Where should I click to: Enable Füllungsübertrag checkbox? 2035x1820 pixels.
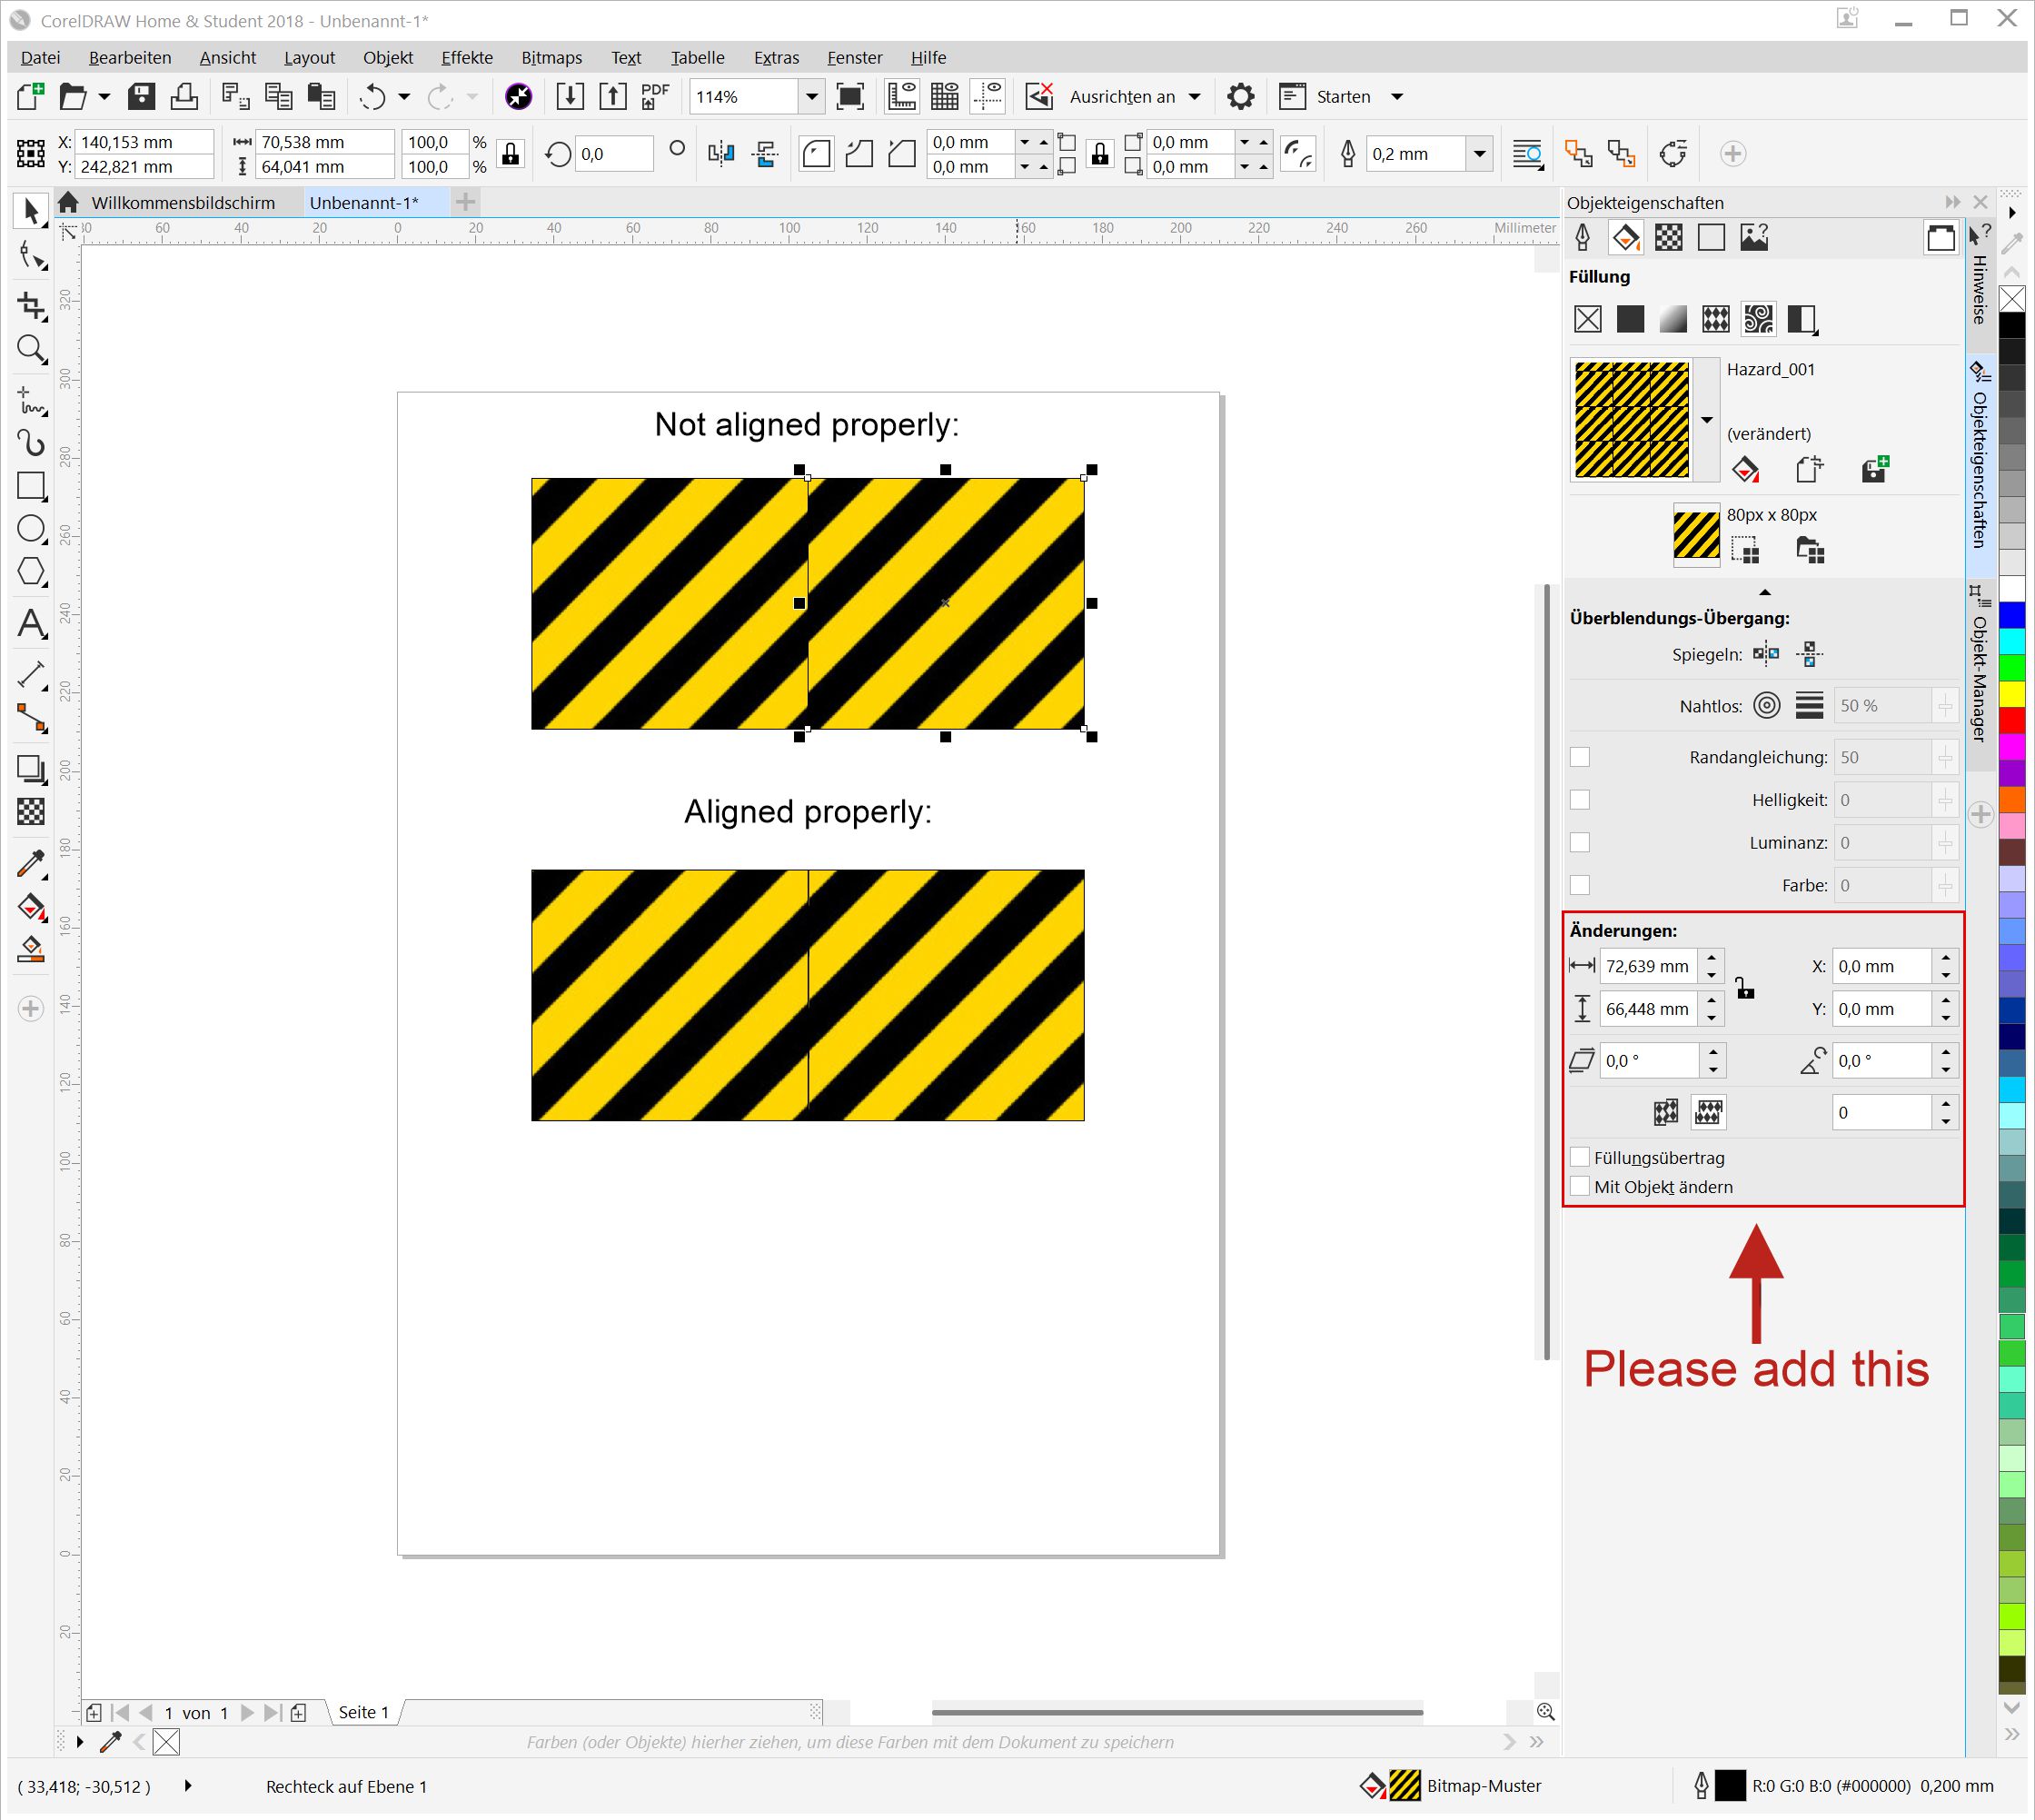[x=1580, y=1157]
